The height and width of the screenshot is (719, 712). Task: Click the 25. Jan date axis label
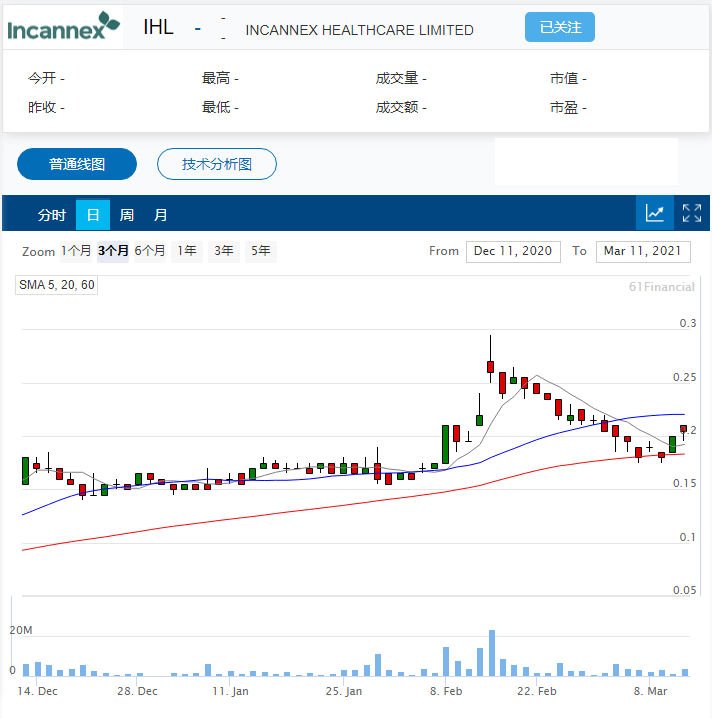pyautogui.click(x=343, y=691)
